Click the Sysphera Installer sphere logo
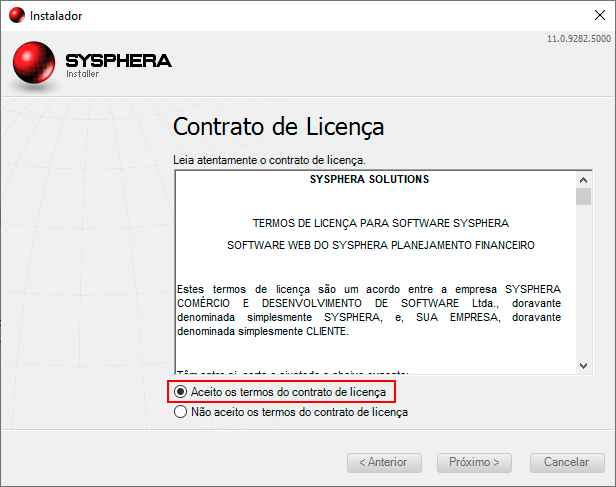 34,63
